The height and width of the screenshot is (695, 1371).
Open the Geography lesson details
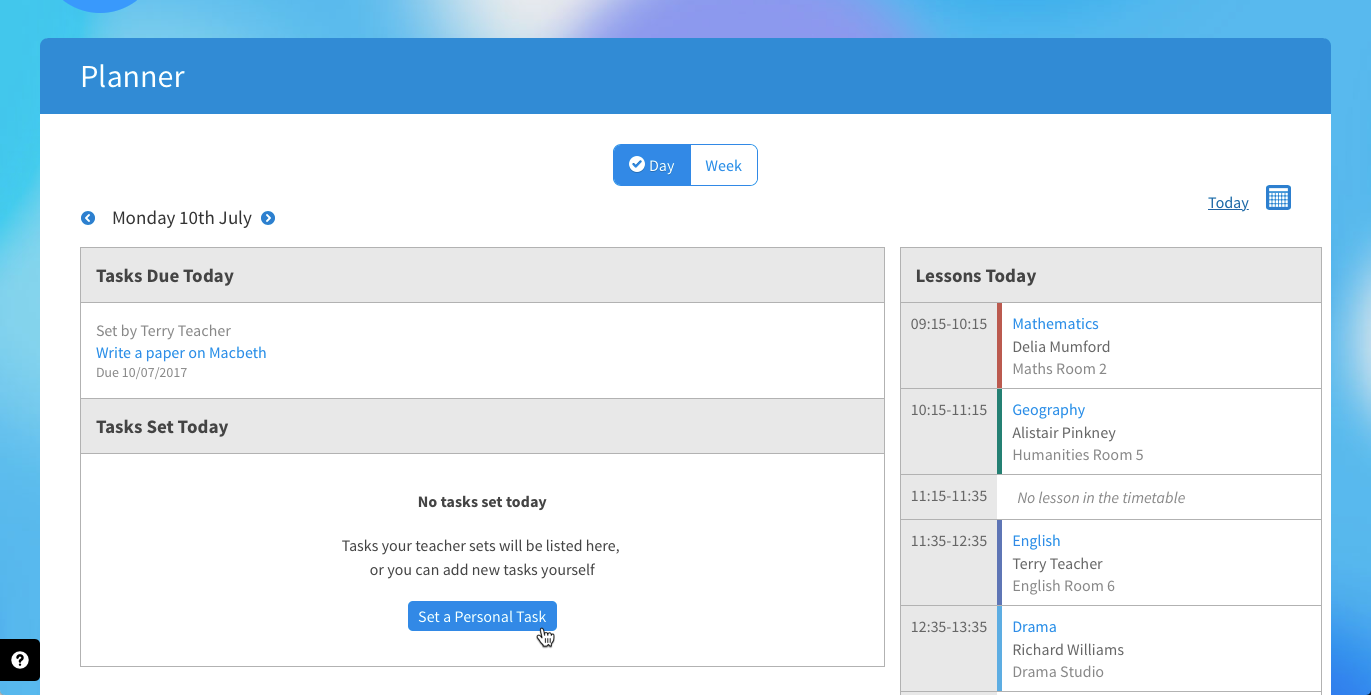pyautogui.click(x=1048, y=409)
